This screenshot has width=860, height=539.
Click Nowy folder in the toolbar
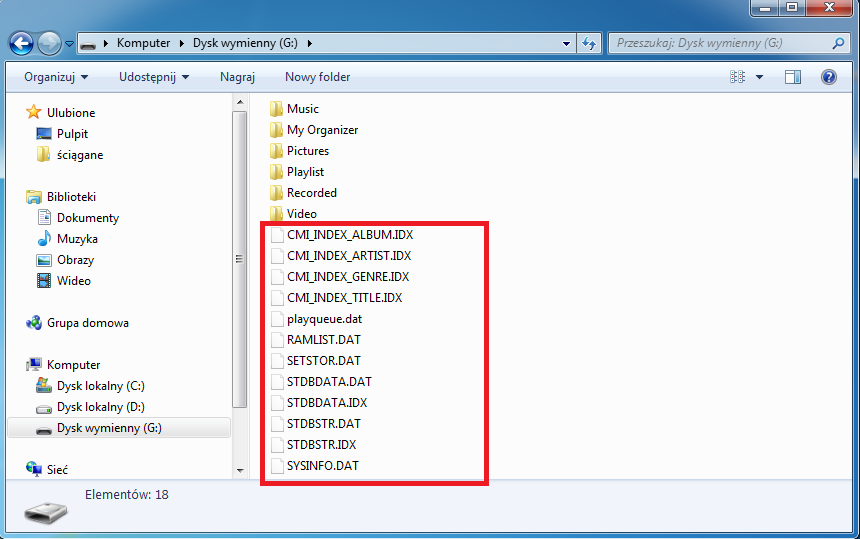[x=318, y=77]
